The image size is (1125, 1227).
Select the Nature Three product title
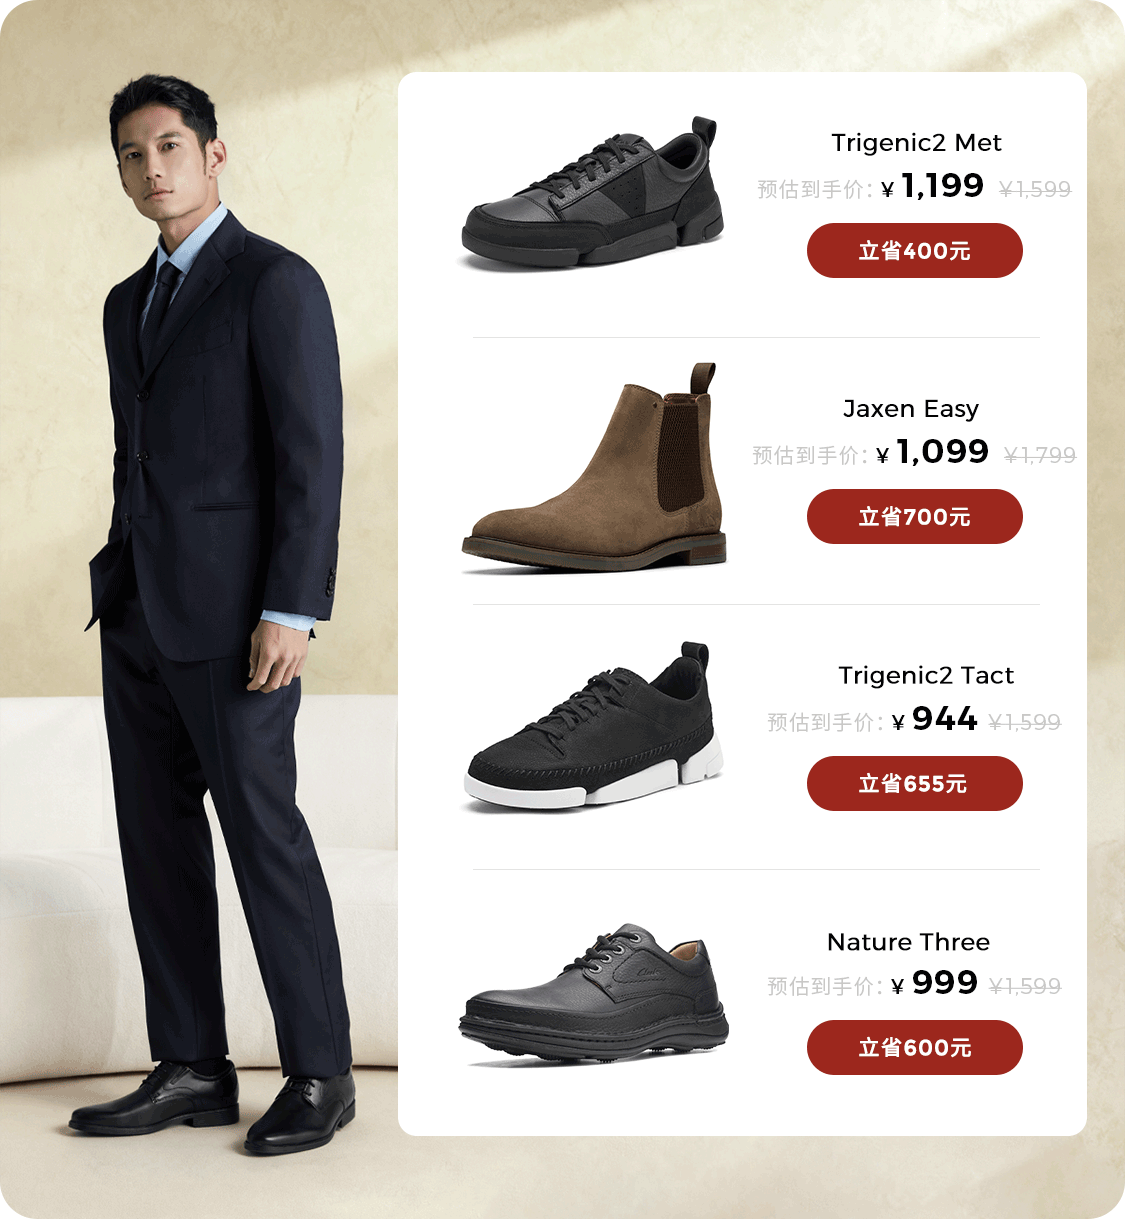(908, 942)
